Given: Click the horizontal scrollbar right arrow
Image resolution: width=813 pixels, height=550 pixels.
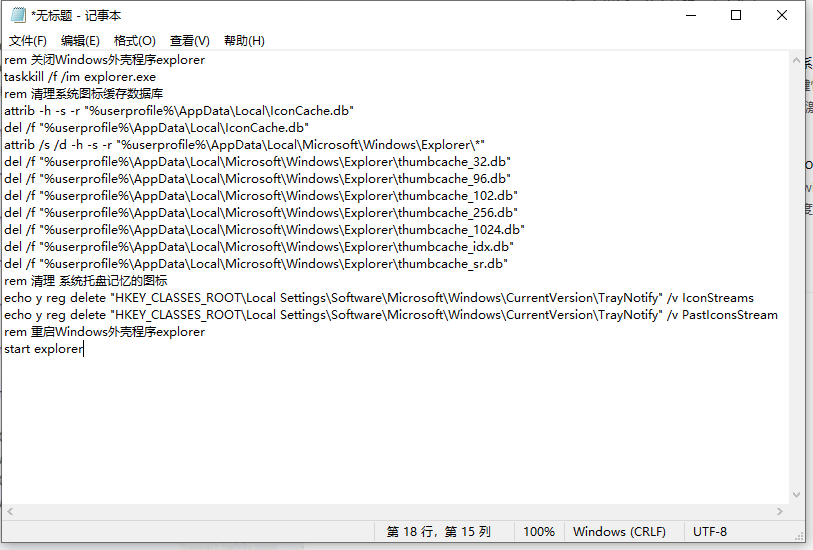Looking at the screenshot, I should (779, 512).
